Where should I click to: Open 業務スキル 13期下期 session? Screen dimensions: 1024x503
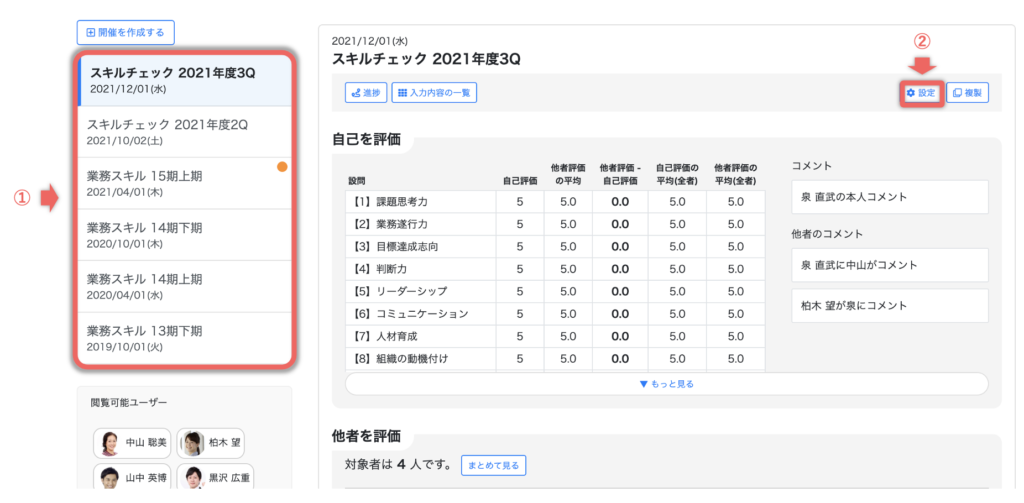coord(185,338)
